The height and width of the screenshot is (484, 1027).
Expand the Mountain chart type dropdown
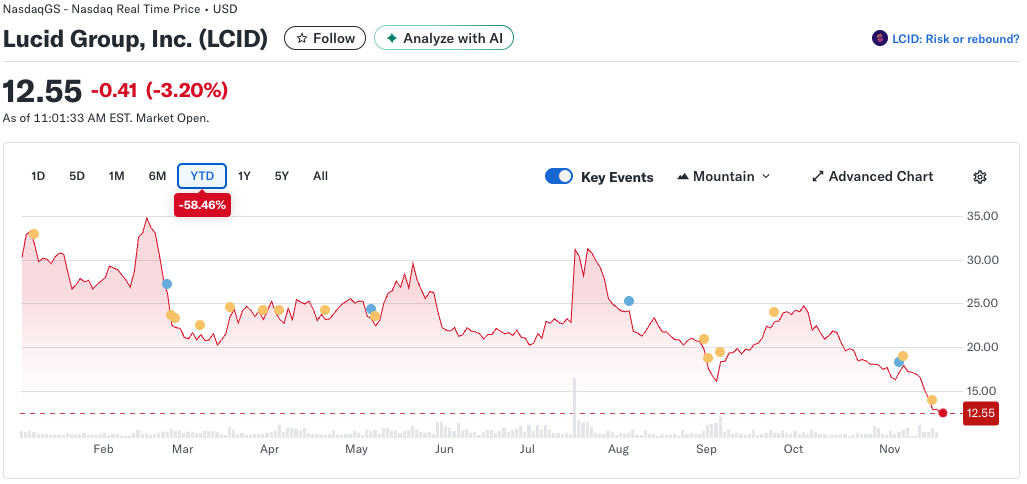tap(724, 177)
